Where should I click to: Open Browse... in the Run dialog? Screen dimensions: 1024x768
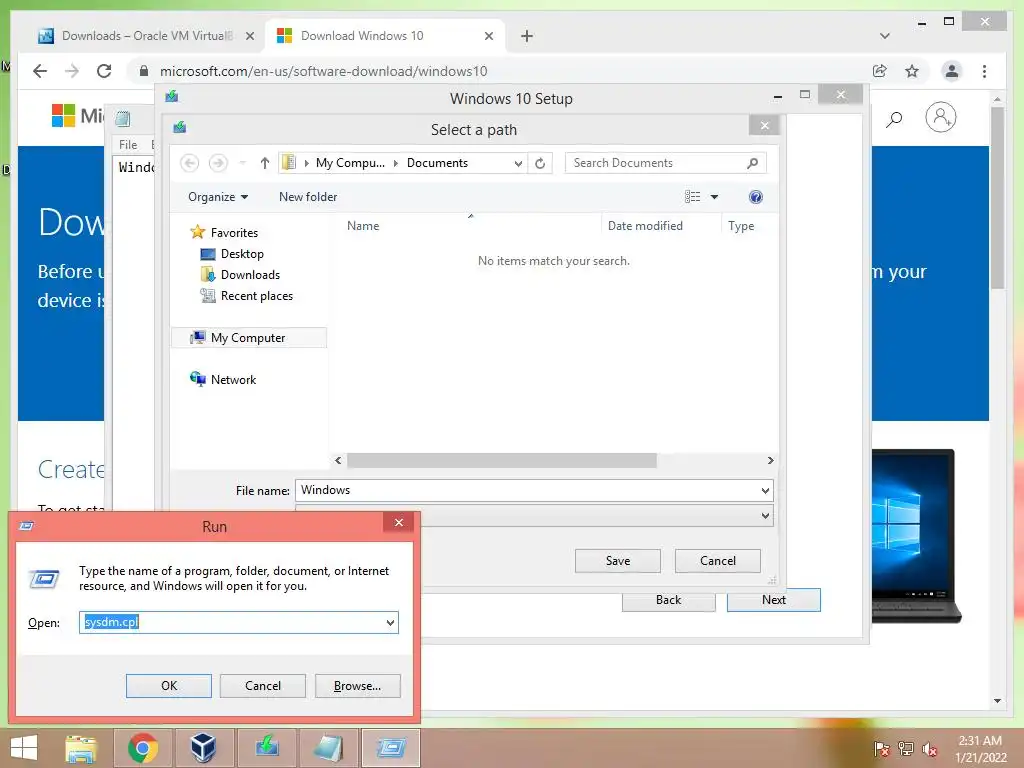tap(357, 686)
